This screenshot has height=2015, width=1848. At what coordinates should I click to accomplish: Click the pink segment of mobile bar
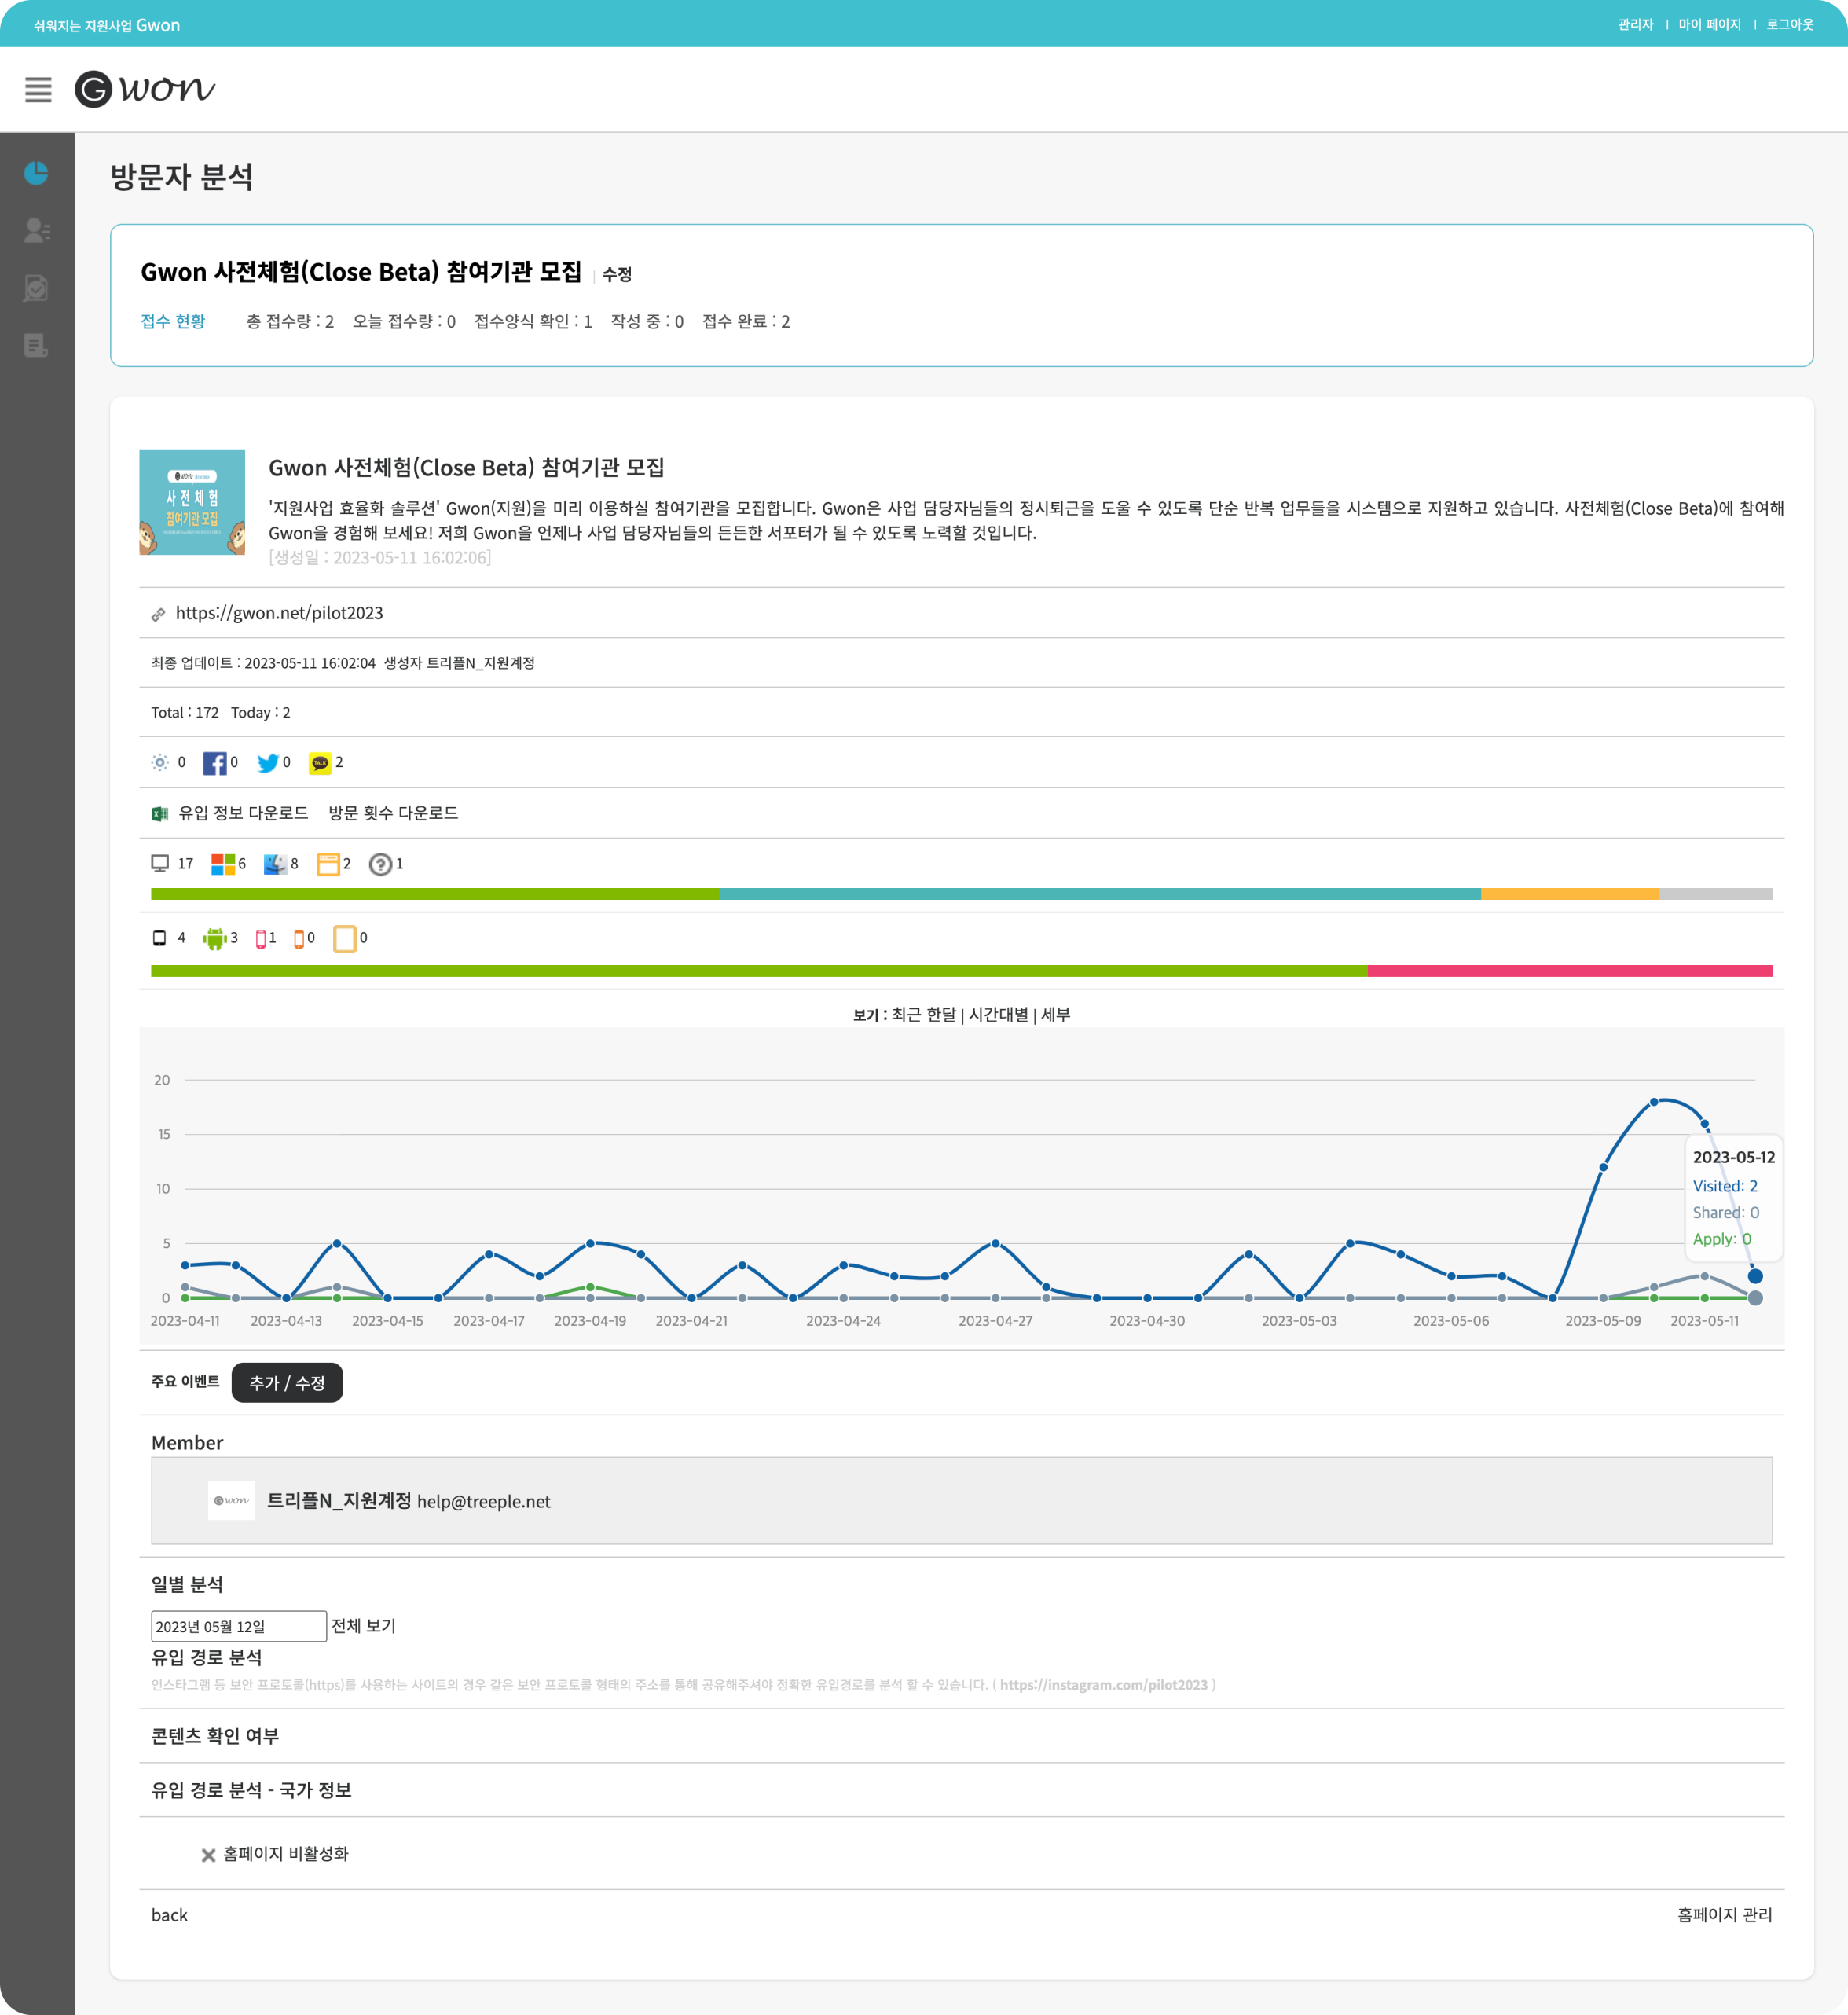(1570, 971)
